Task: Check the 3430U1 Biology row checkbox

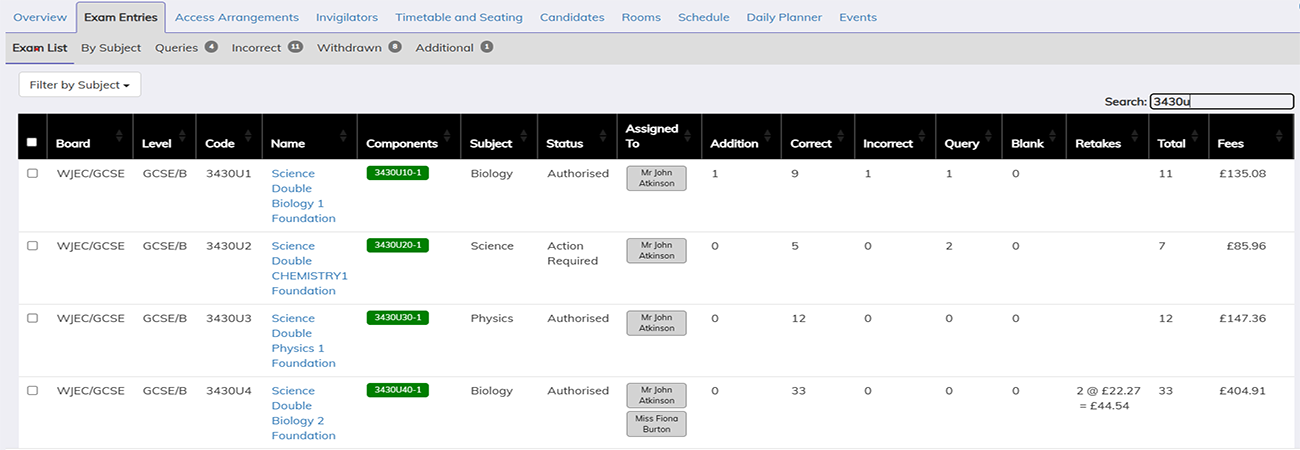Action: click(x=32, y=173)
